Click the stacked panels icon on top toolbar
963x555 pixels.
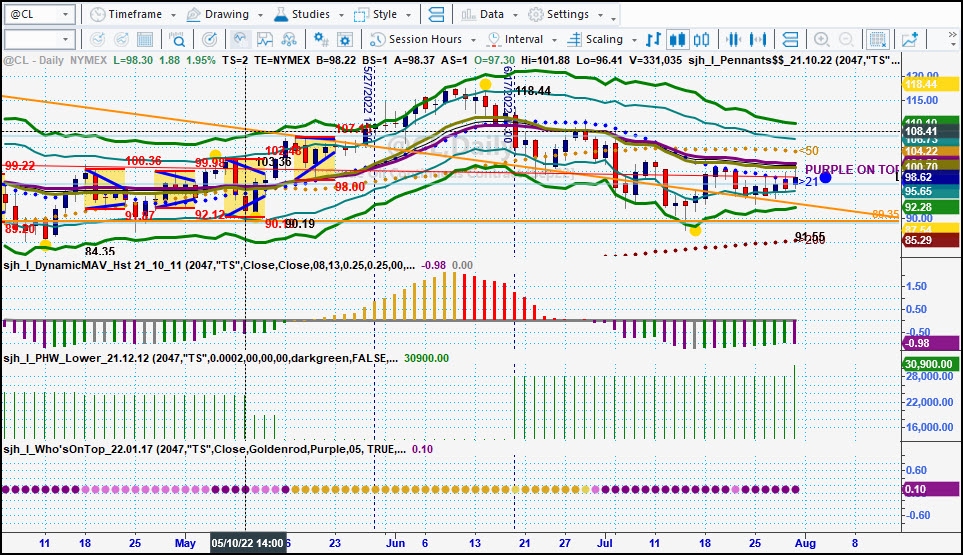(x=437, y=14)
